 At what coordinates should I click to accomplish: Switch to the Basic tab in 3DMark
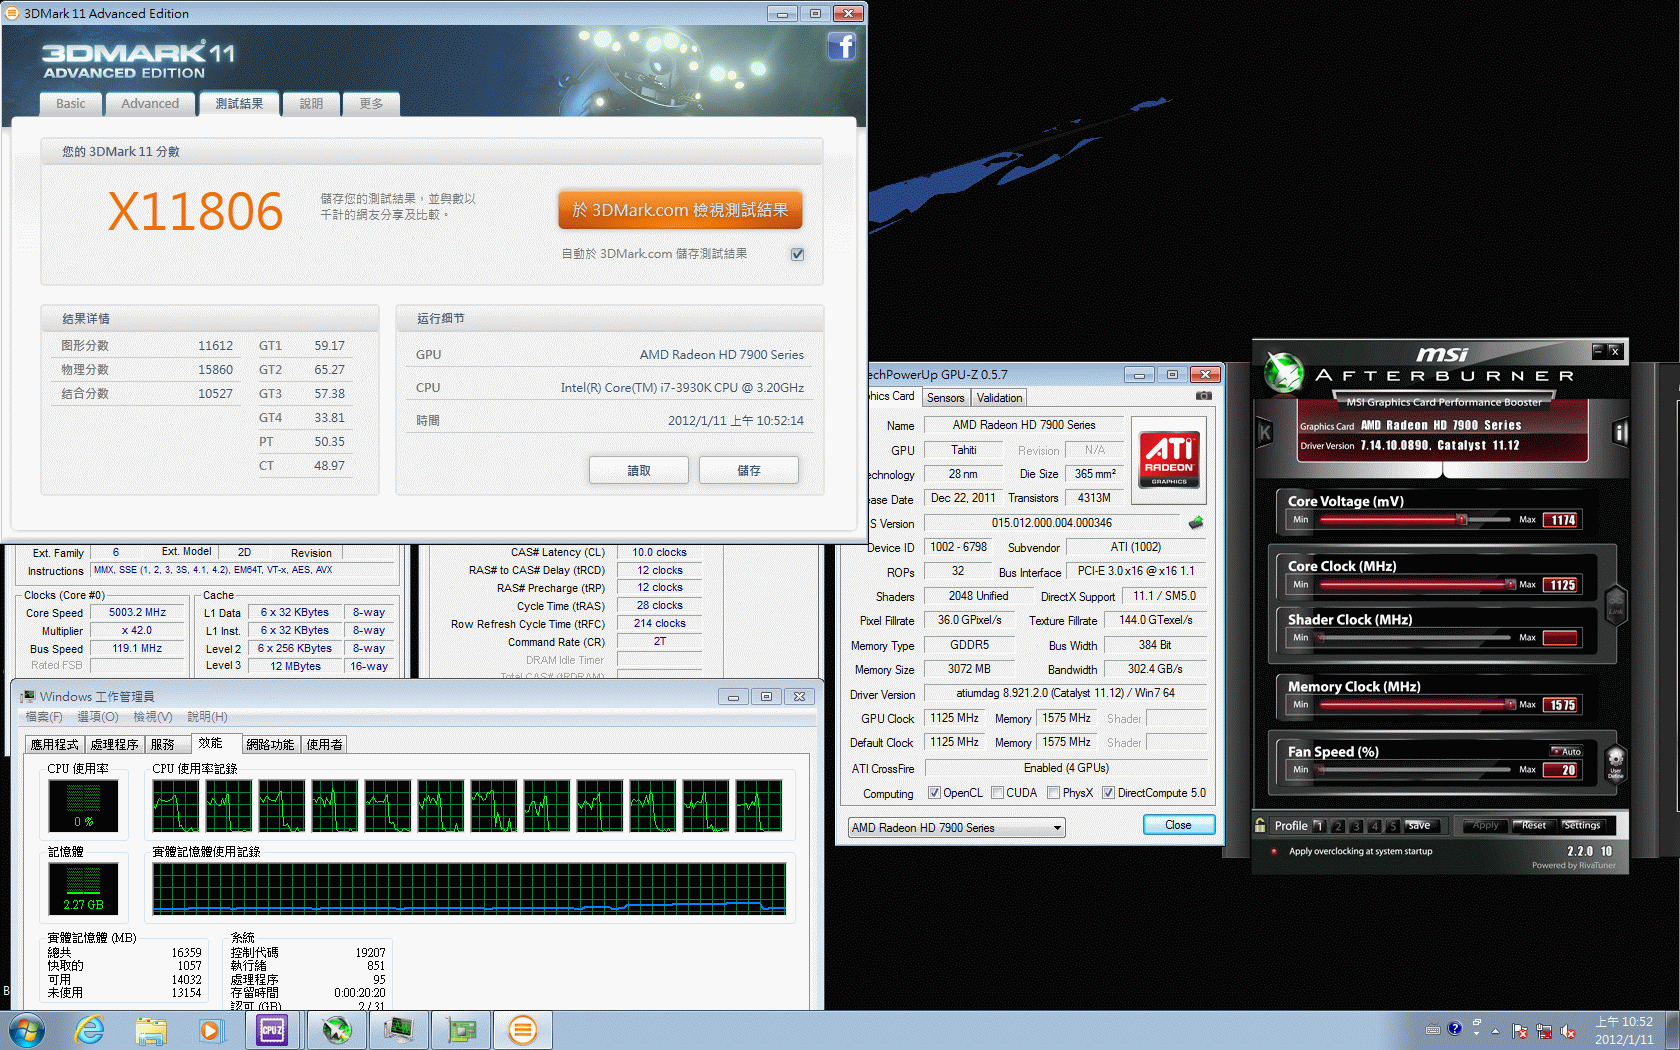tap(71, 104)
